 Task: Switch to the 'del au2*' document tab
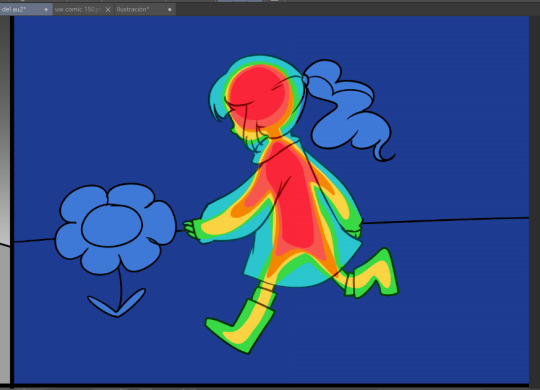tap(26, 9)
